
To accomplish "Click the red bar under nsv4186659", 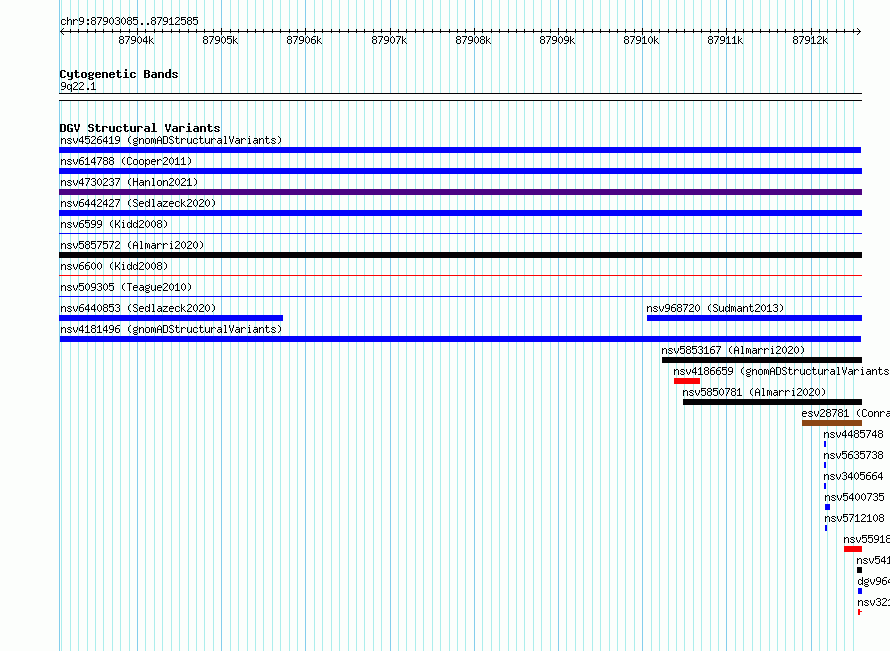I will tap(687, 381).
